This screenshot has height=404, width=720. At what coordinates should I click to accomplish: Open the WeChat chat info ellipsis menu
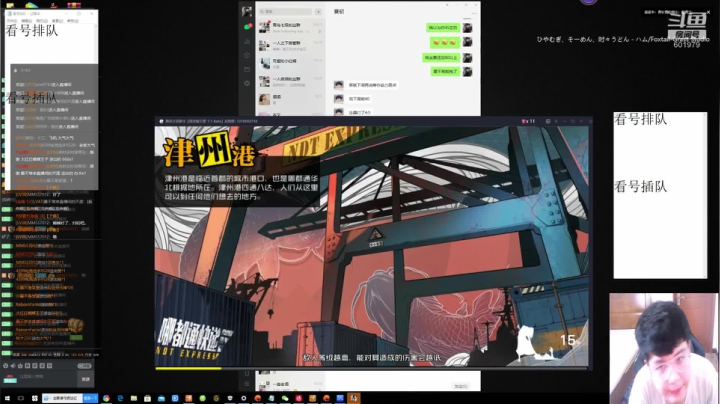(x=473, y=13)
